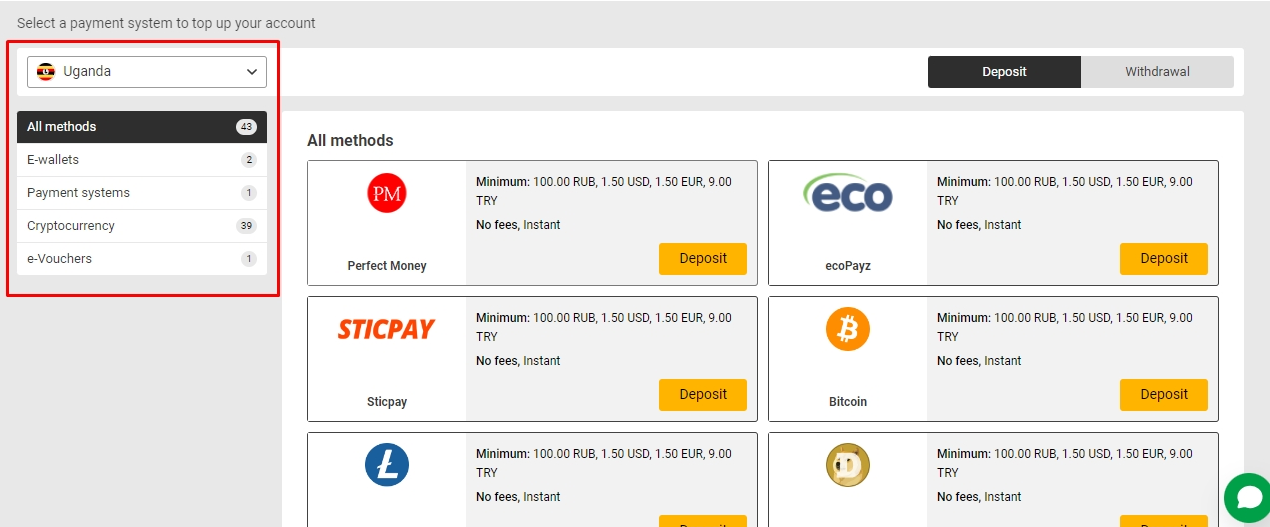Select All methods category
This screenshot has width=1270, height=527.
pyautogui.click(x=142, y=127)
